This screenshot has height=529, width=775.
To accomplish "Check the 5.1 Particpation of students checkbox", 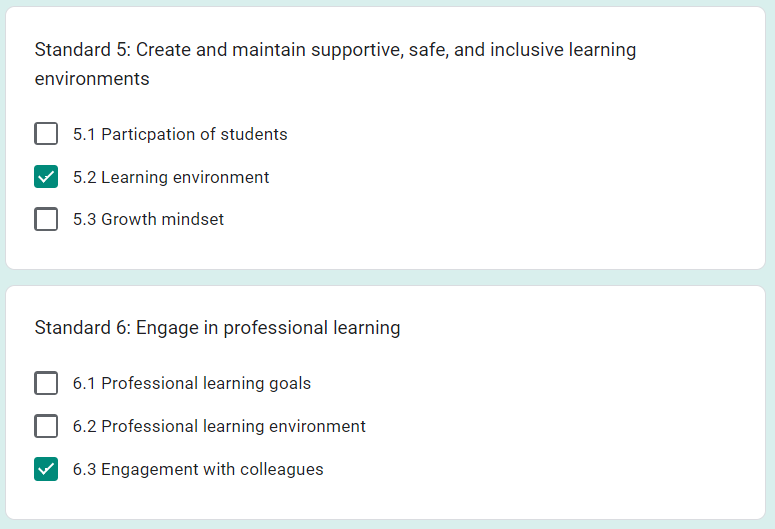I will pos(46,133).
